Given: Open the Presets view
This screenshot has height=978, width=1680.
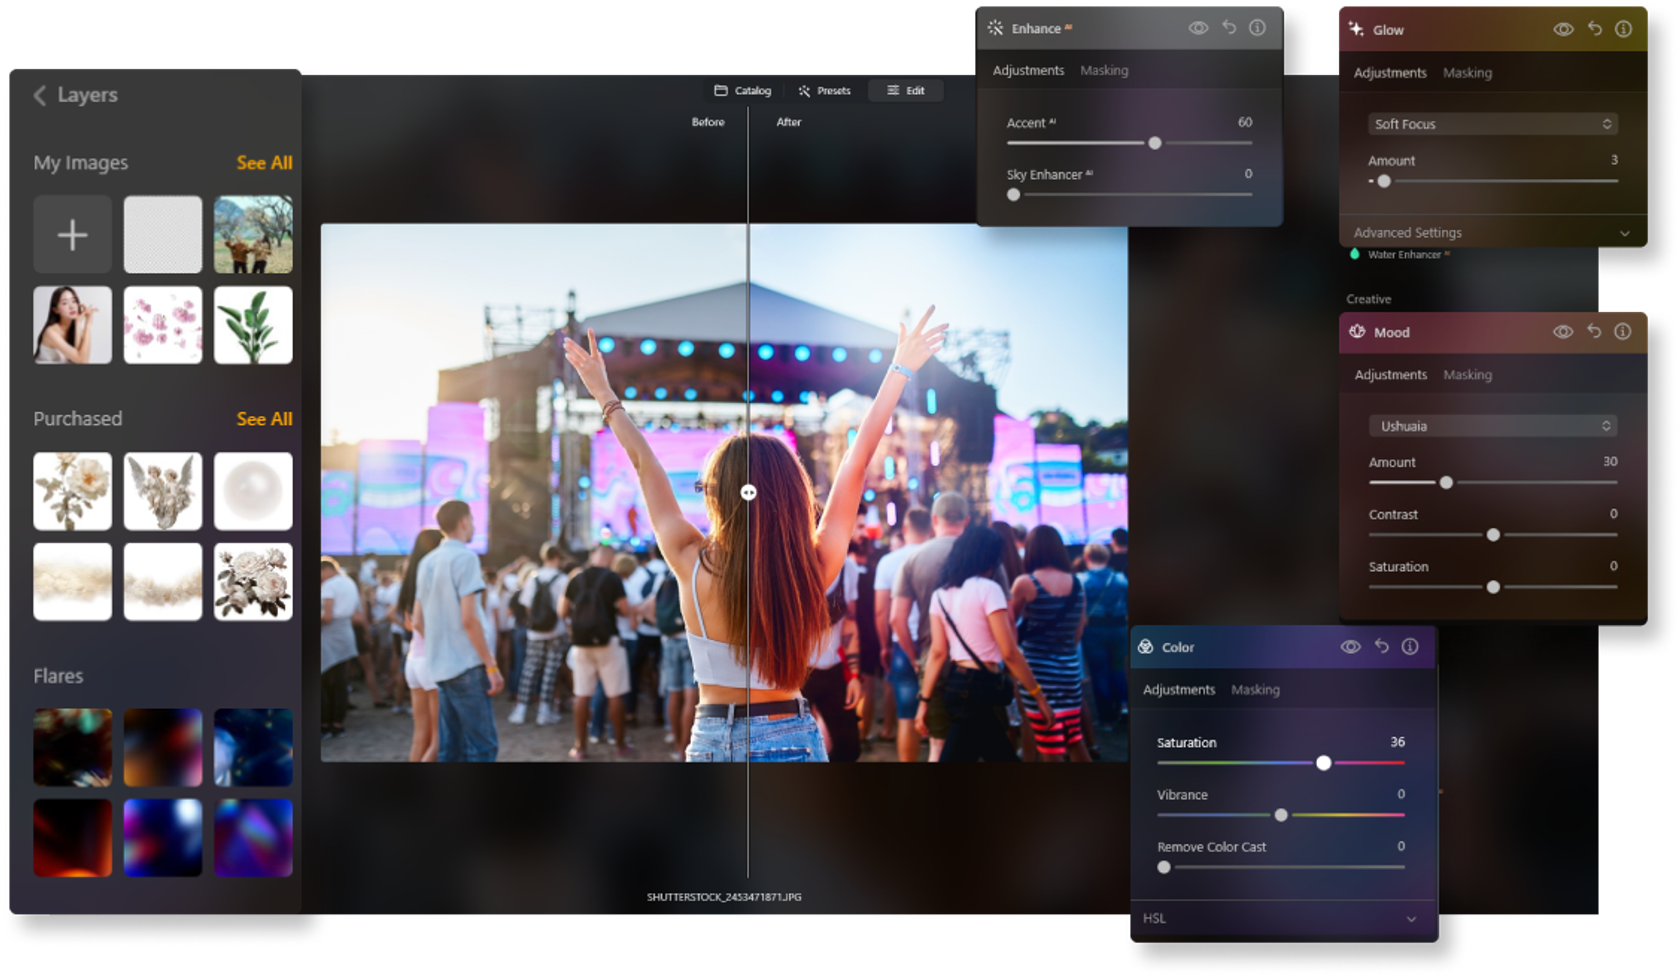Looking at the screenshot, I should coord(824,90).
